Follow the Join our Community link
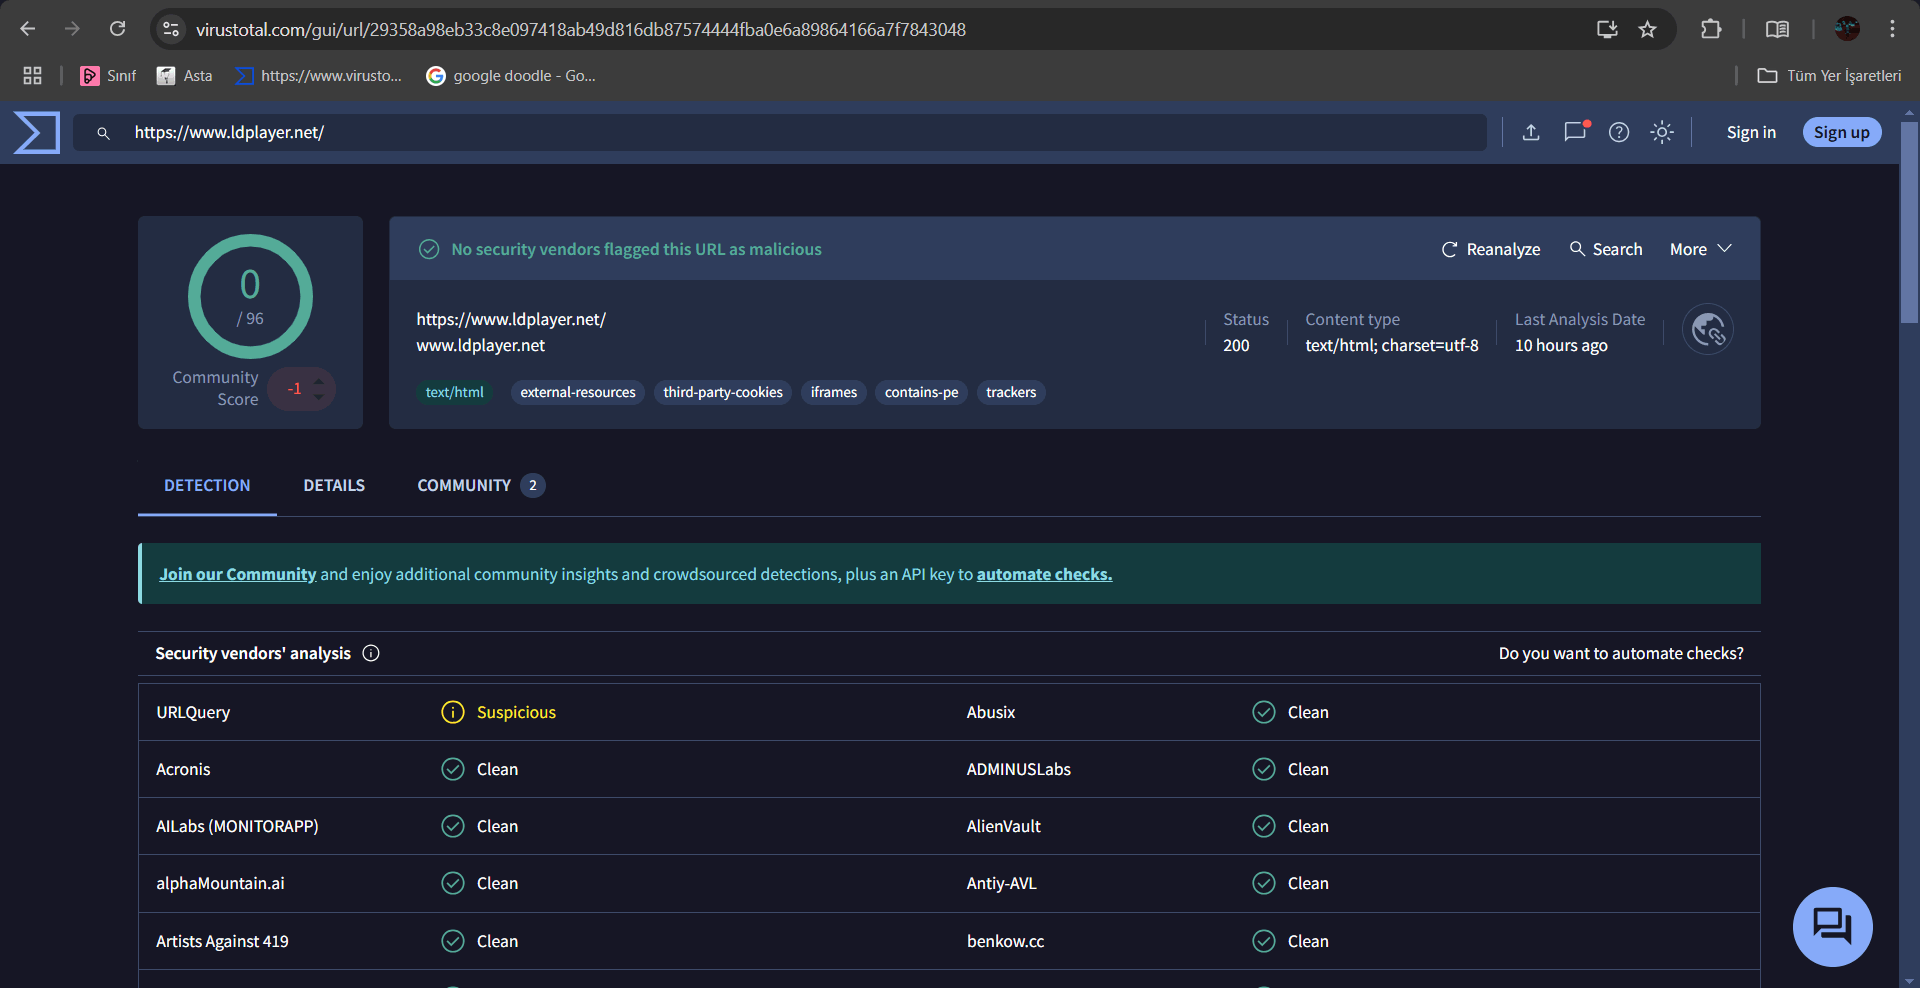Viewport: 1920px width, 988px height. (238, 574)
